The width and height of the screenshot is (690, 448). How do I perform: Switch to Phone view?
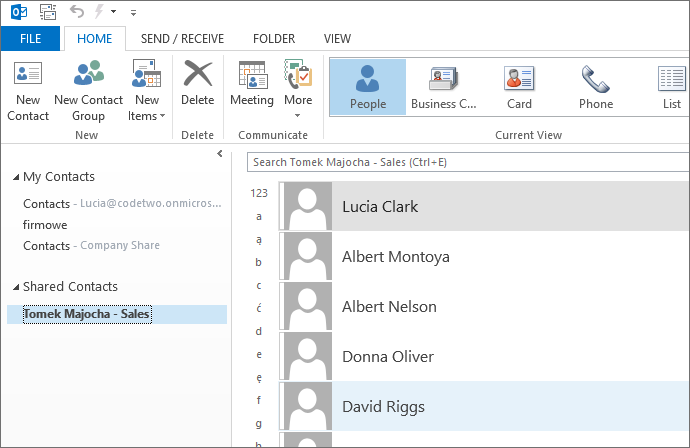click(596, 87)
